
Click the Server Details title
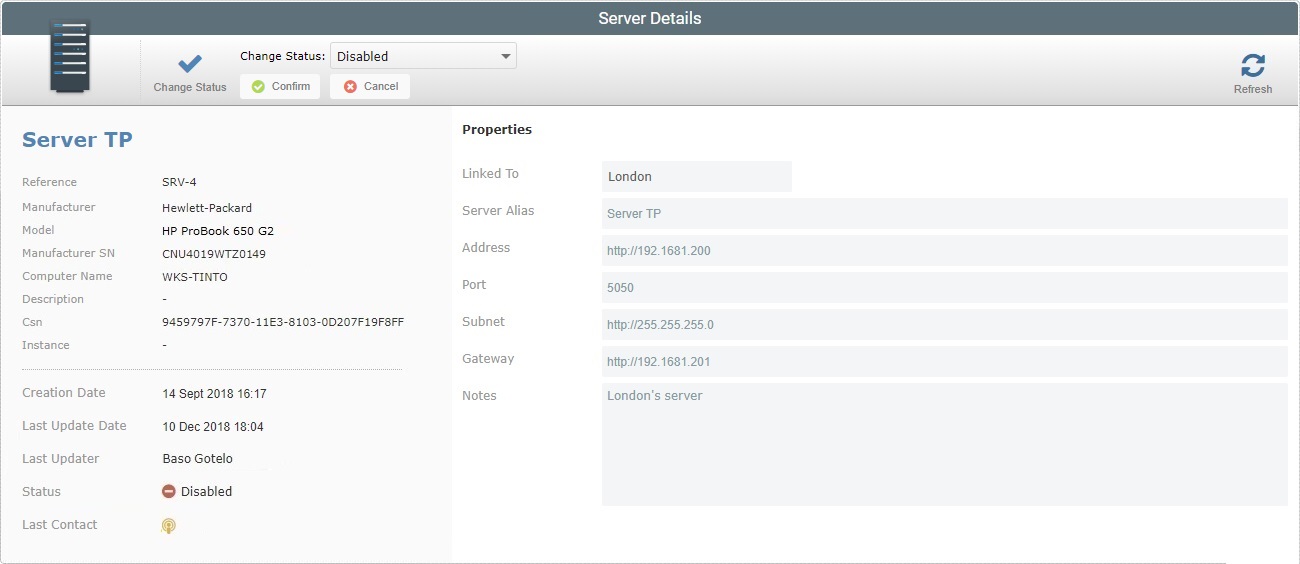(x=650, y=18)
